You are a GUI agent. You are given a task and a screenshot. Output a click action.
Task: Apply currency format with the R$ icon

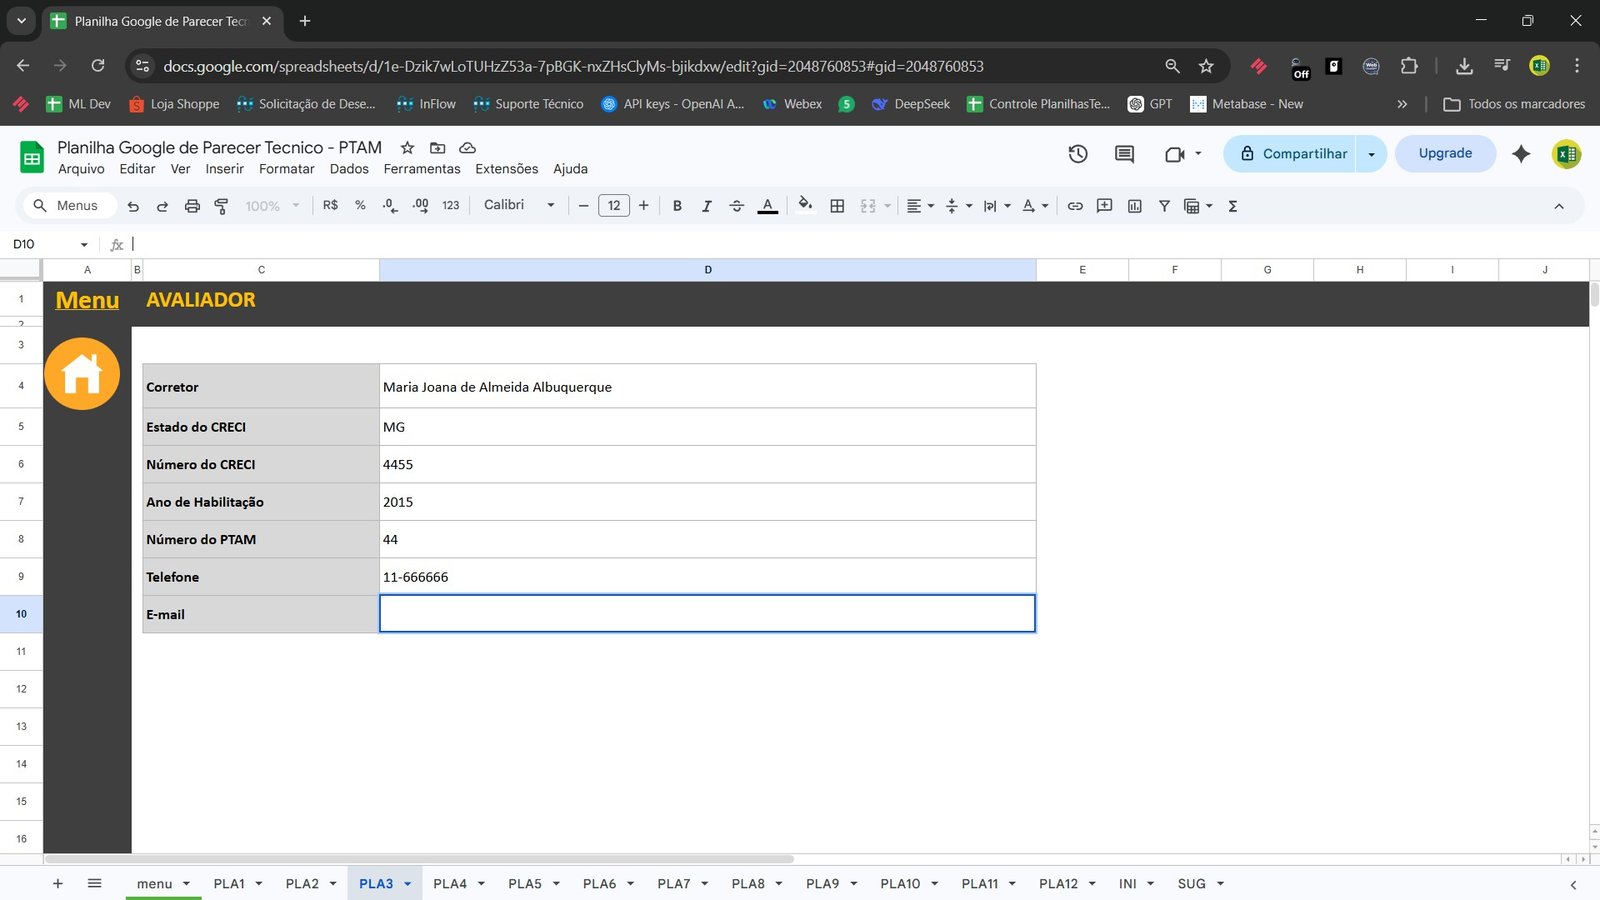point(330,206)
